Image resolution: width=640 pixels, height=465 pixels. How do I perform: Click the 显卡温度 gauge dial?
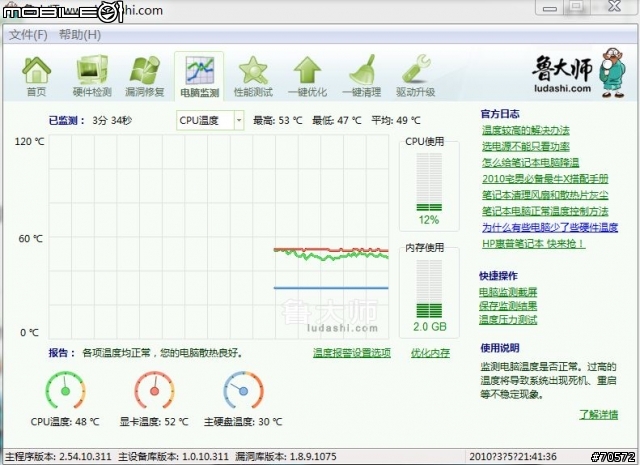coord(154,390)
